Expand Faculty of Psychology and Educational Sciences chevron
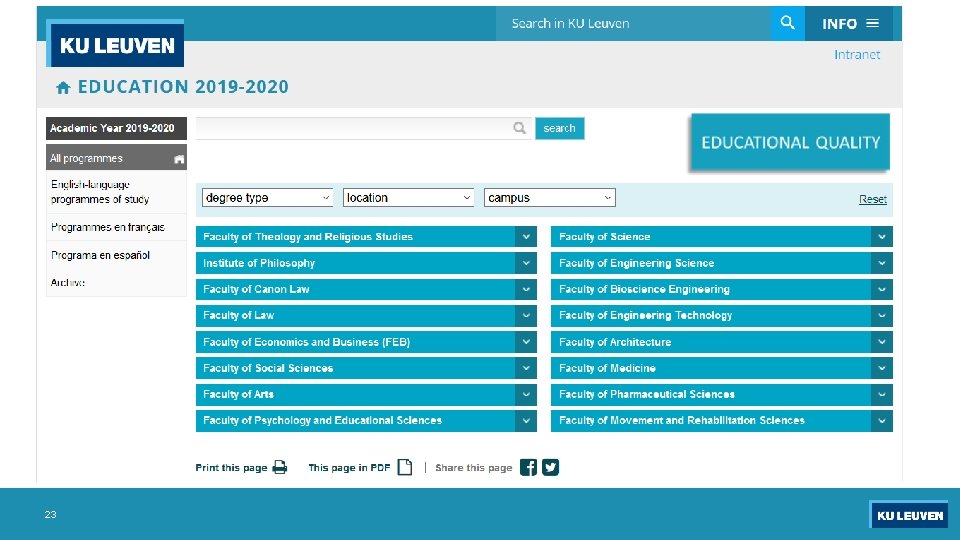The image size is (960, 540). (526, 421)
